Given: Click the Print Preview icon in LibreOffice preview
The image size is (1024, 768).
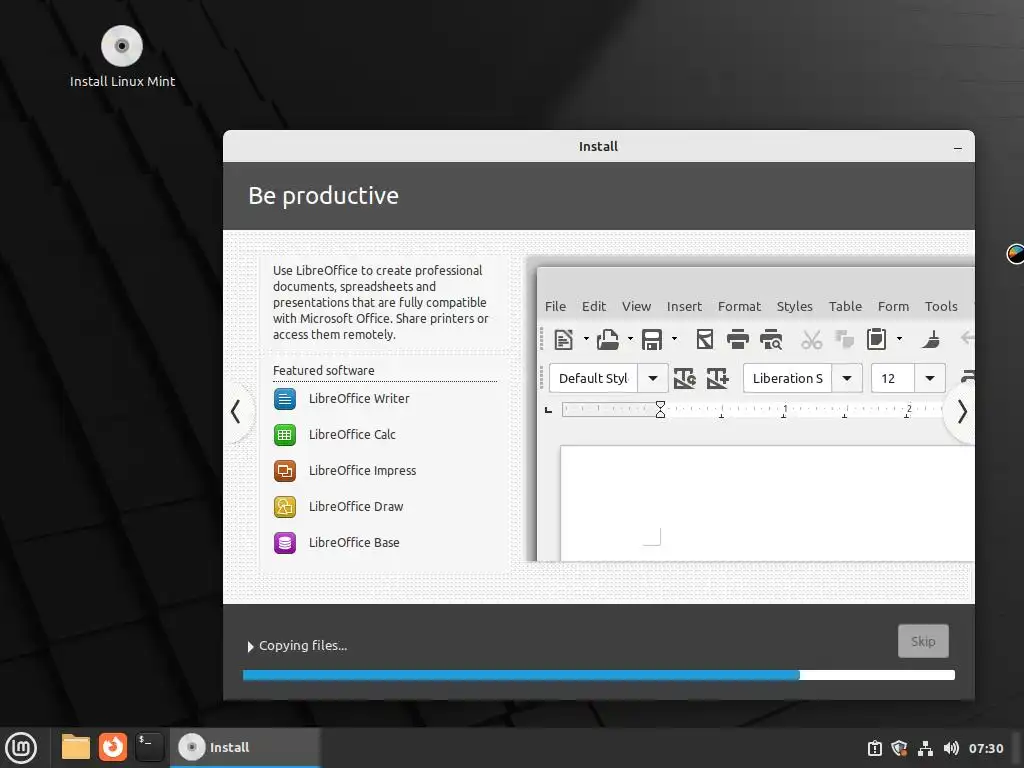Looking at the screenshot, I should 771,340.
